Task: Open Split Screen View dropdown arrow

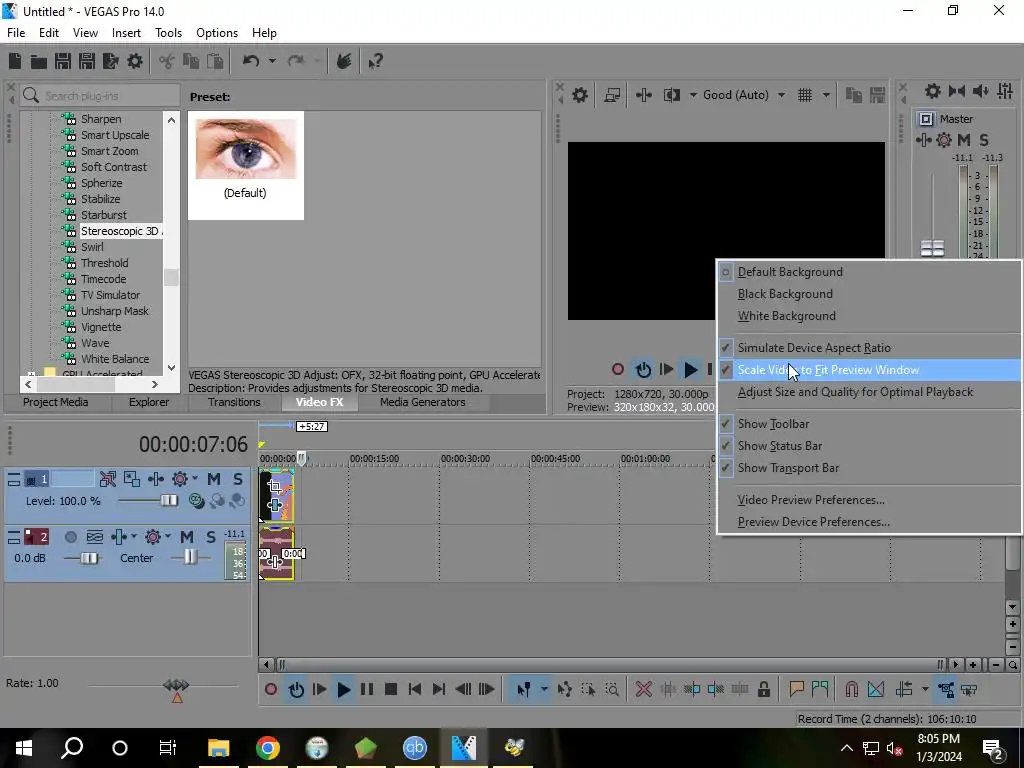Action: 693,95
